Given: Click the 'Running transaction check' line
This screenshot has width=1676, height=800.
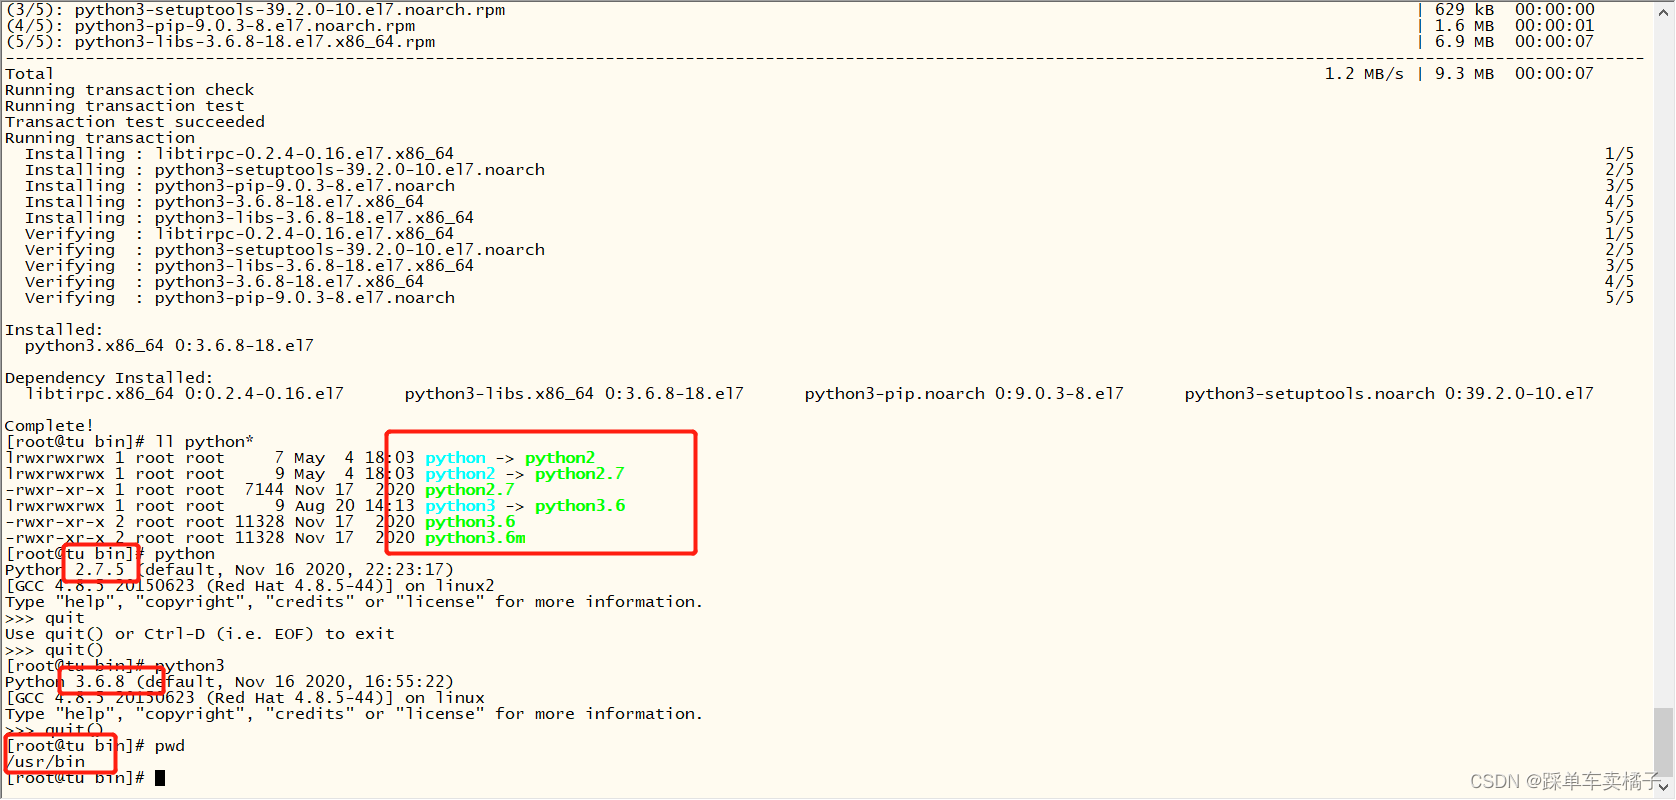Looking at the screenshot, I should [130, 90].
